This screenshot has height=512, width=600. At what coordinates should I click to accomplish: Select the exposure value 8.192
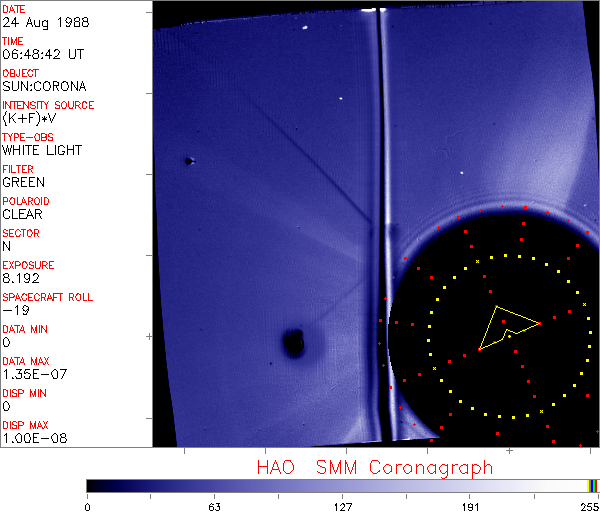(21, 278)
